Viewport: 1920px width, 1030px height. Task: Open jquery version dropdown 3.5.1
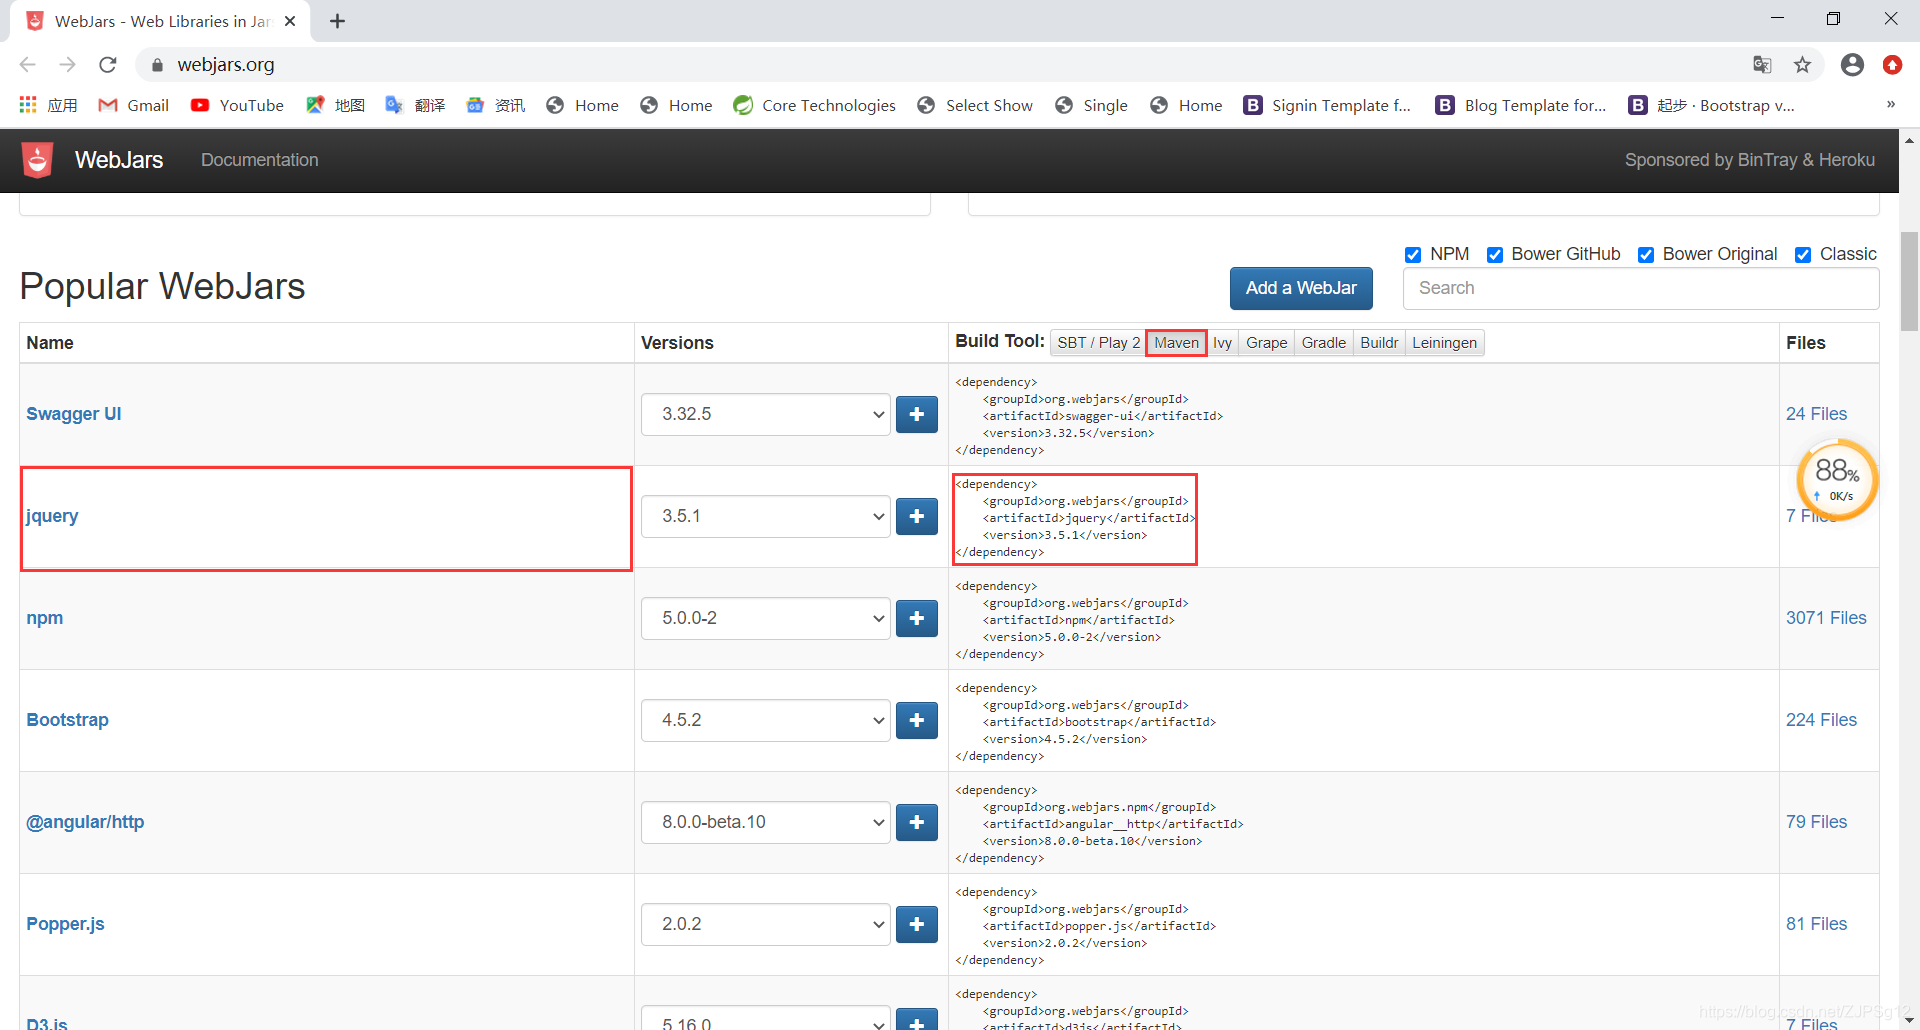(x=766, y=516)
